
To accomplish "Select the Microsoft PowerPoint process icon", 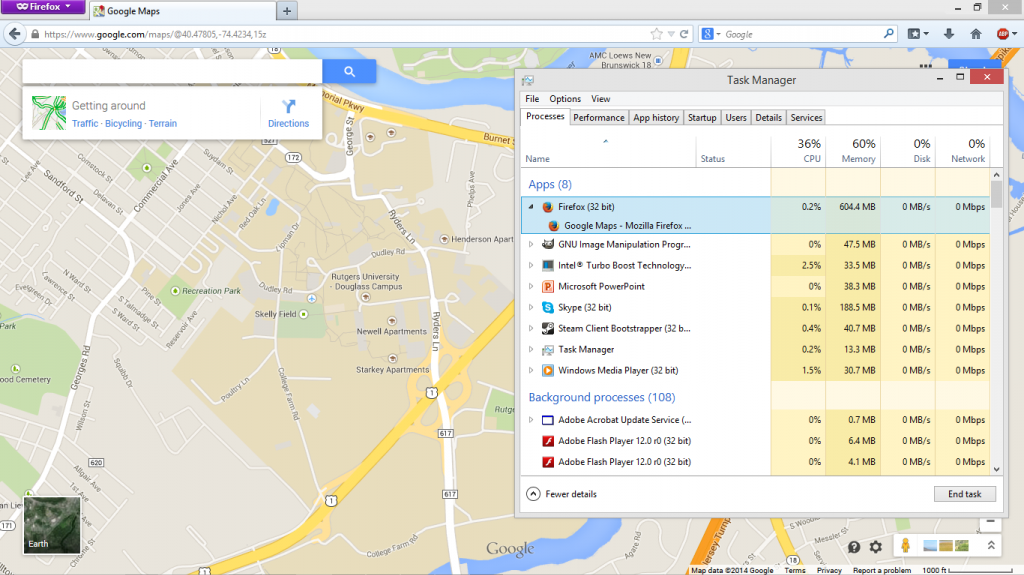I will pyautogui.click(x=548, y=286).
